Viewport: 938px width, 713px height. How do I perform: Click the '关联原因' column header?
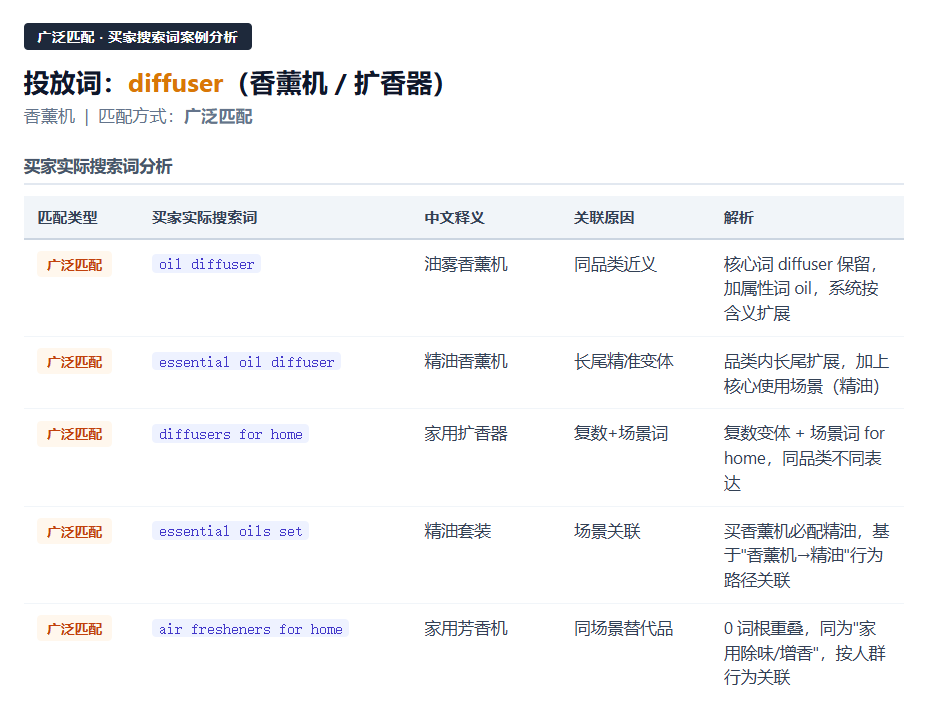[604, 218]
